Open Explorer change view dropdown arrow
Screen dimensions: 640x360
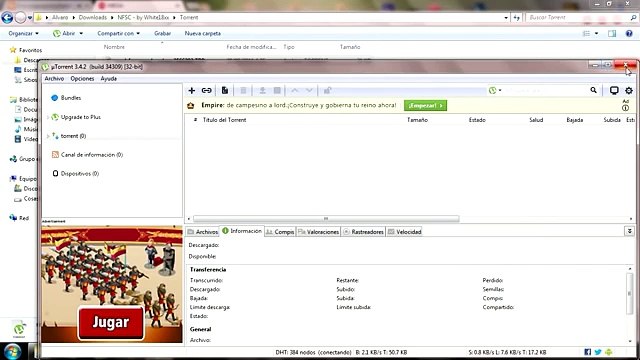pos(596,33)
